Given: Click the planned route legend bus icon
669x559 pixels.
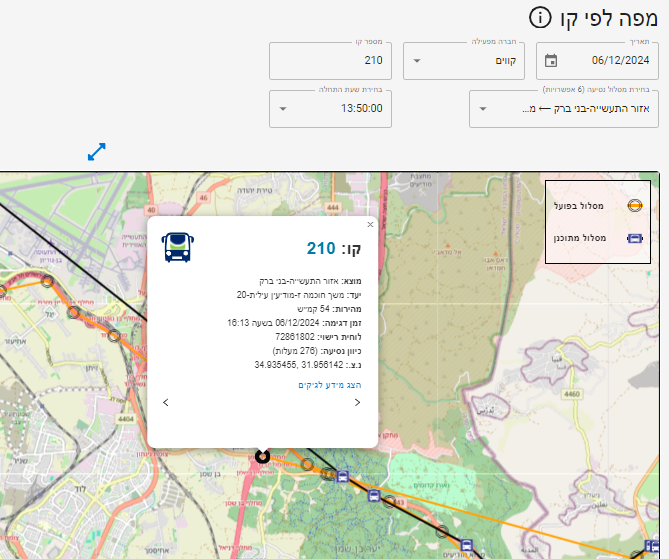Looking at the screenshot, I should 635,238.
